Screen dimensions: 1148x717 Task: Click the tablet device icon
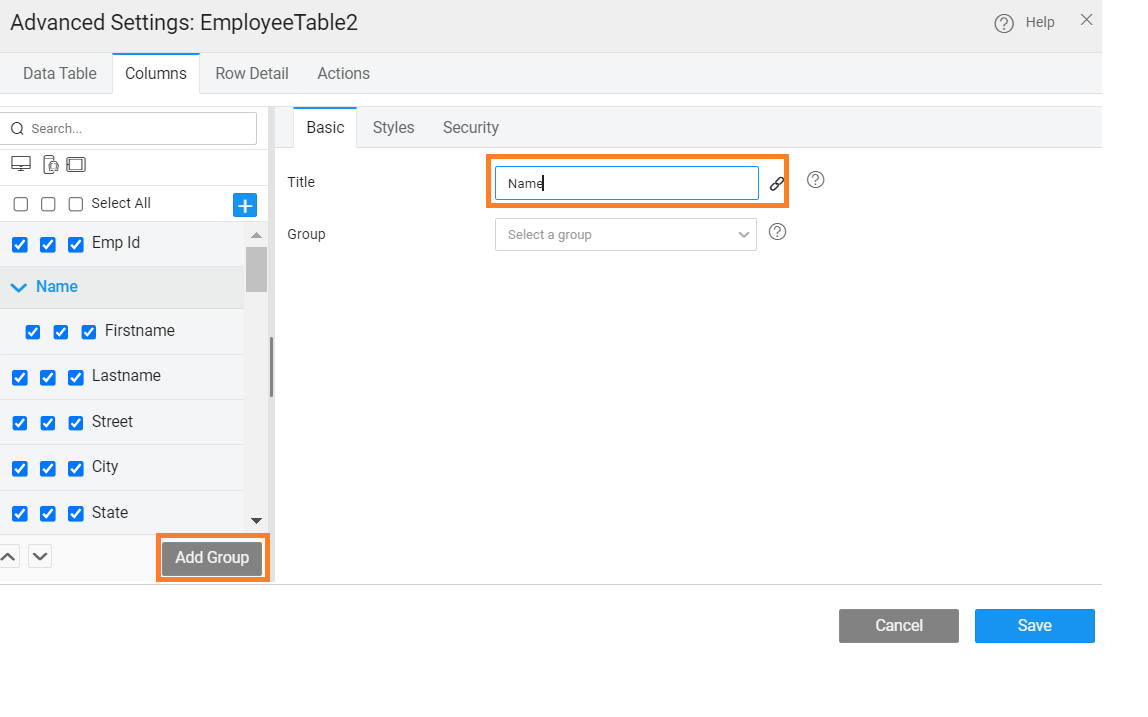pyautogui.click(x=77, y=164)
